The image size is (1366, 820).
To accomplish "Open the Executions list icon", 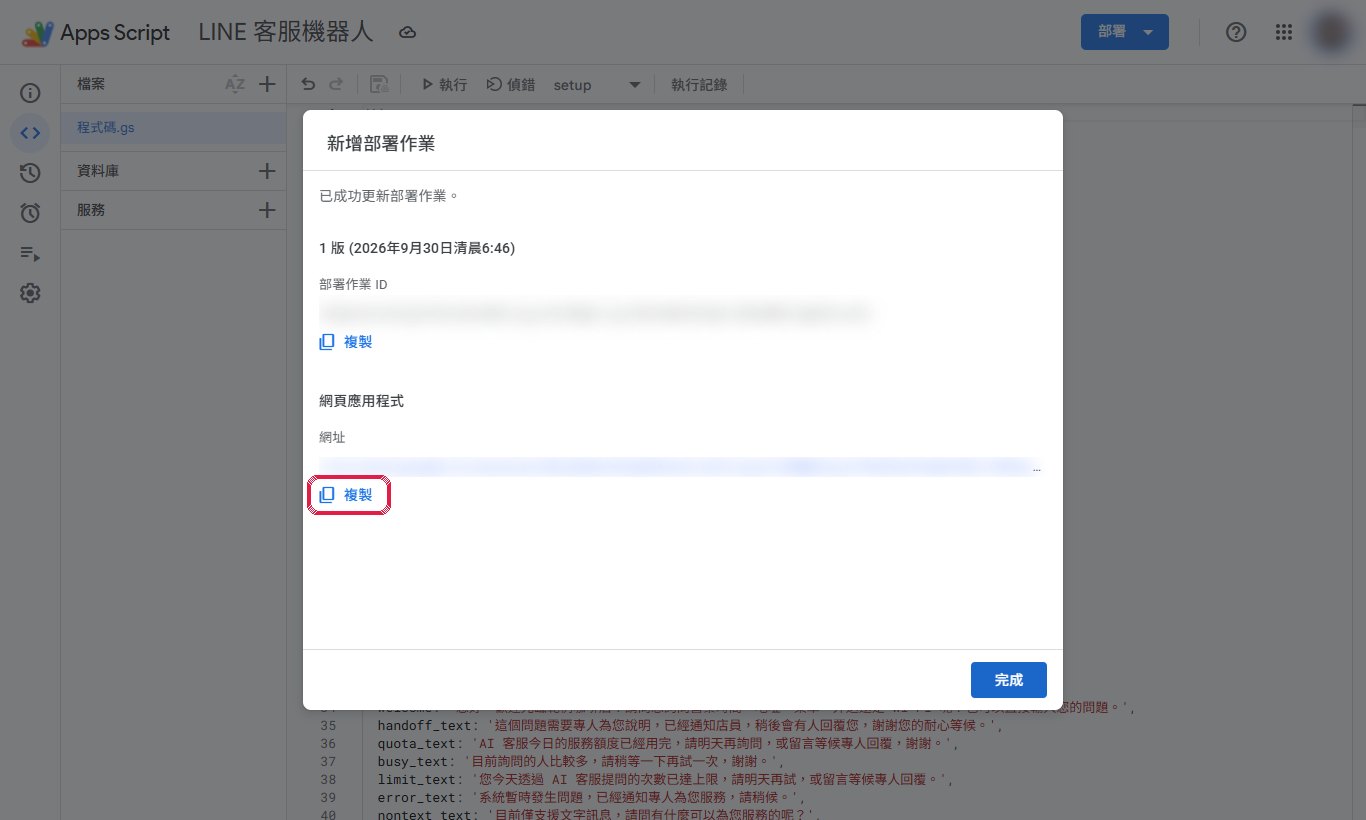I will 30,253.
